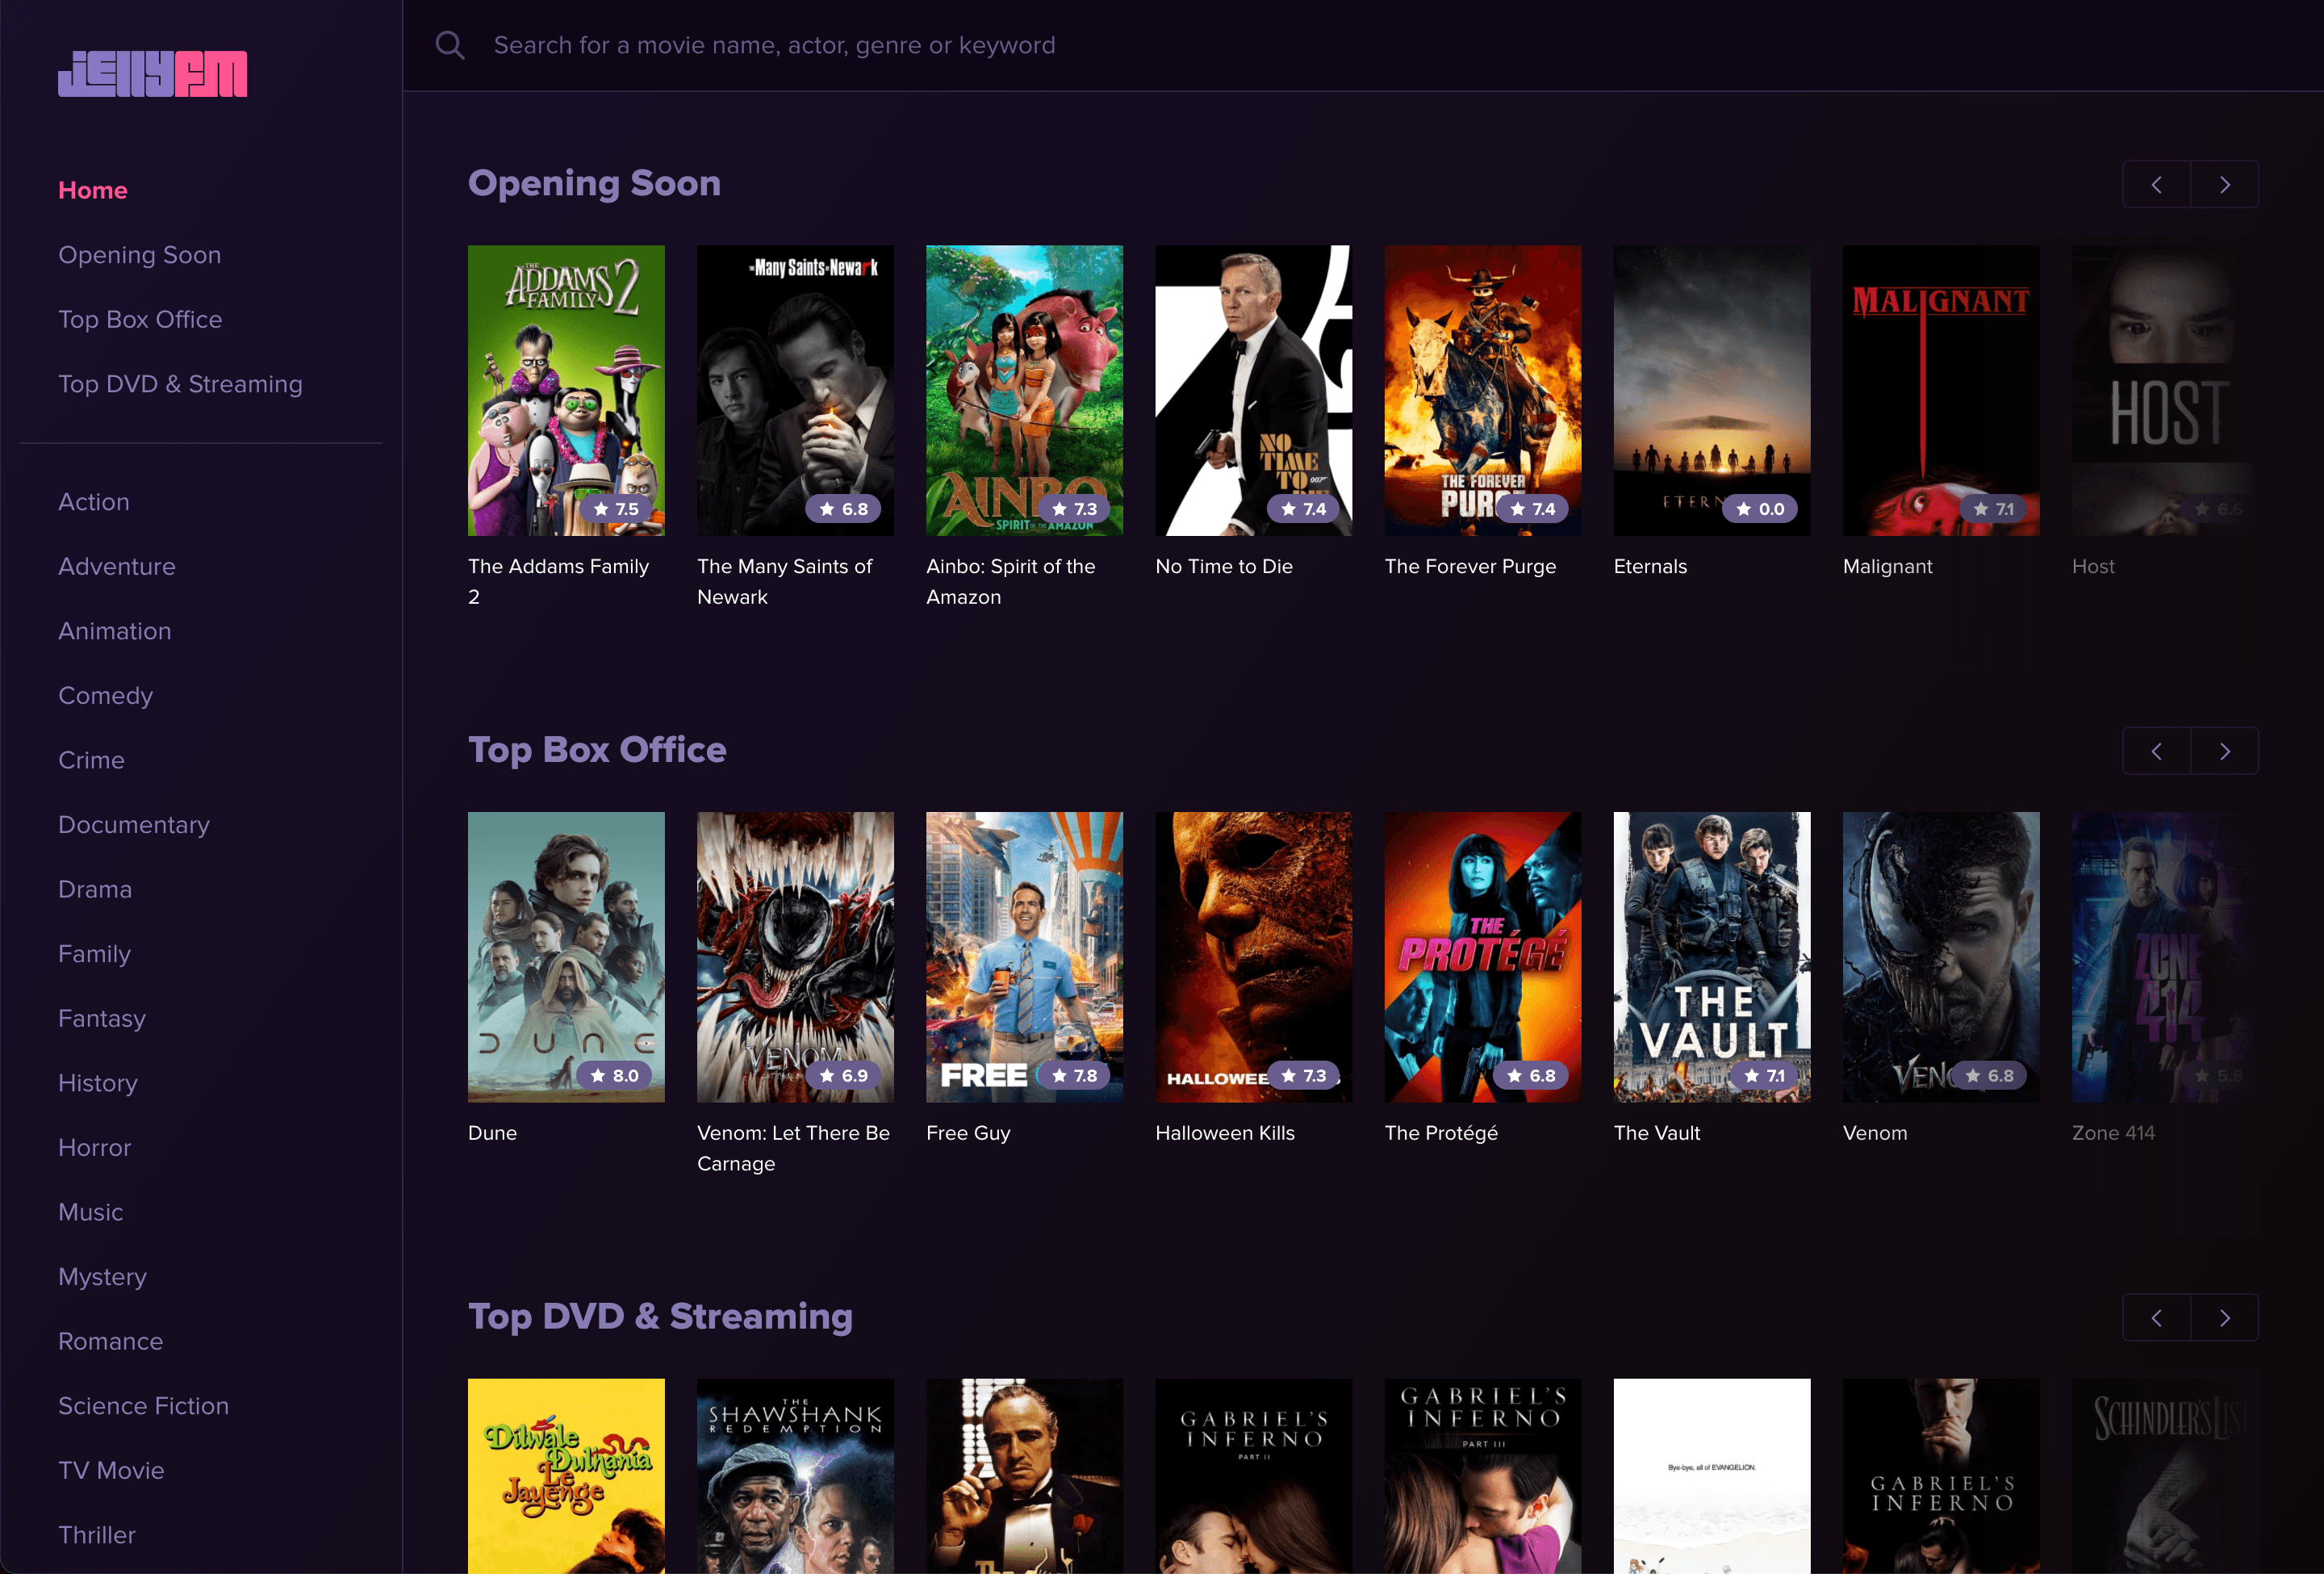Open the No Time to Die poster
The width and height of the screenshot is (2324, 1574).
[x=1254, y=390]
